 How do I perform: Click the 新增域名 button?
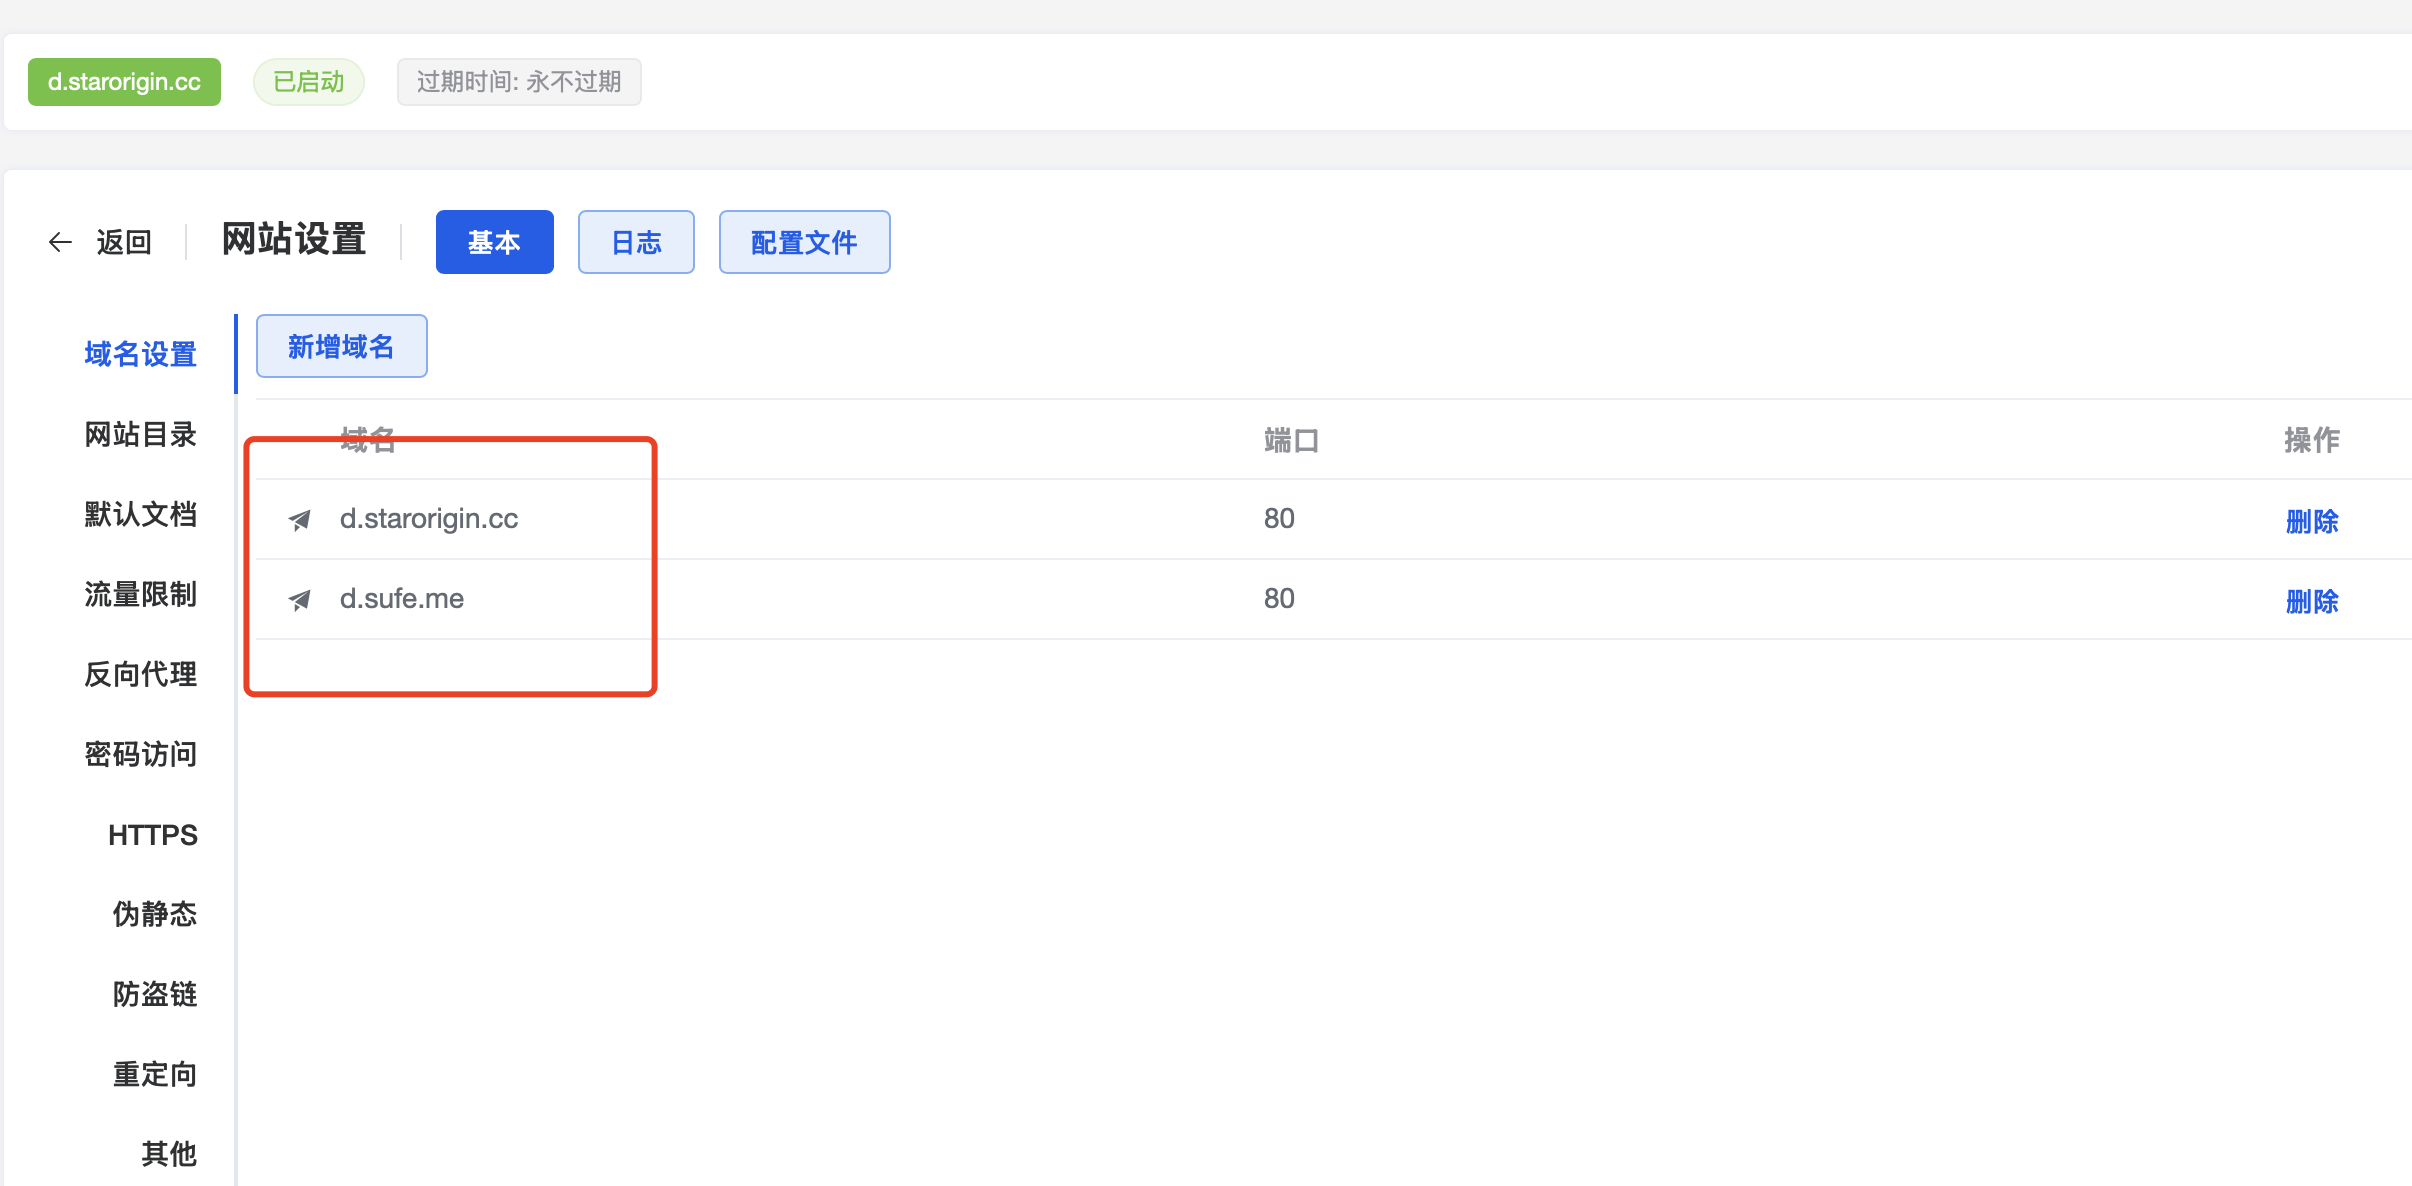click(341, 346)
